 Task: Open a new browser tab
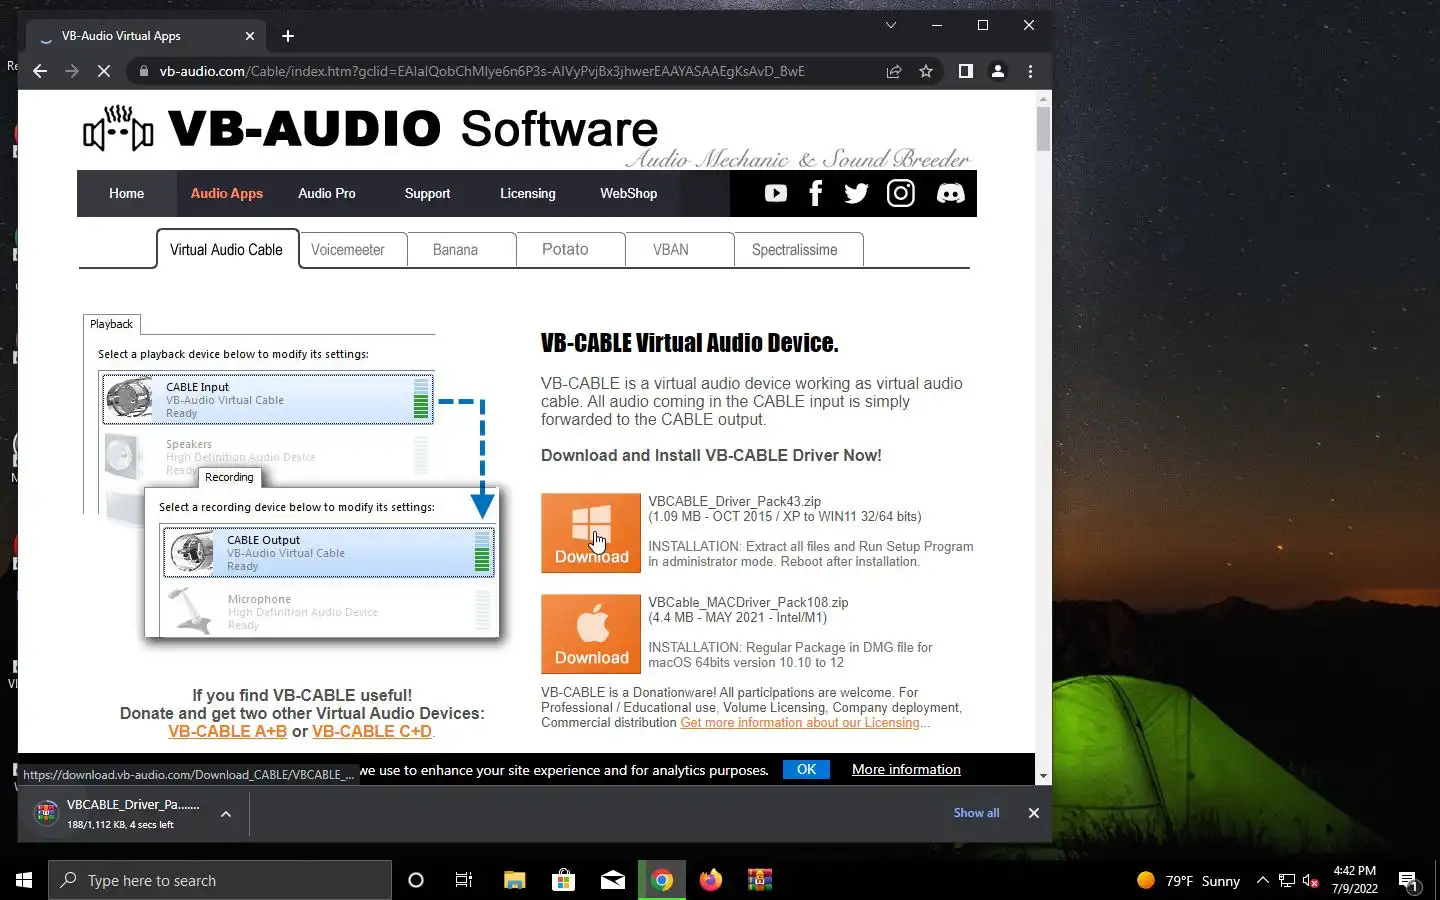(288, 36)
